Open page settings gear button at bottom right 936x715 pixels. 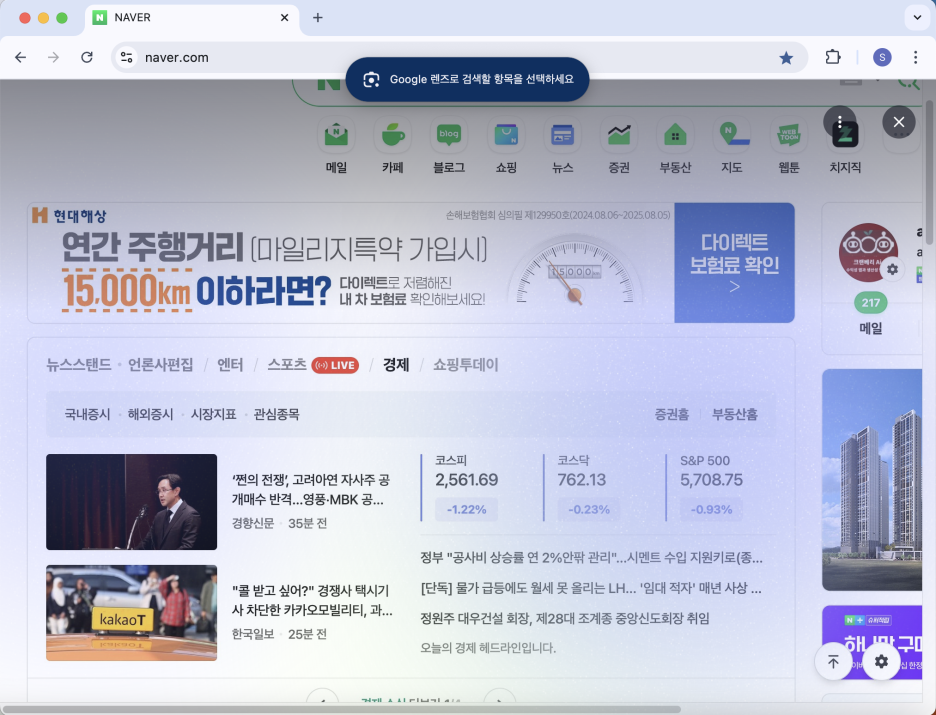881,661
